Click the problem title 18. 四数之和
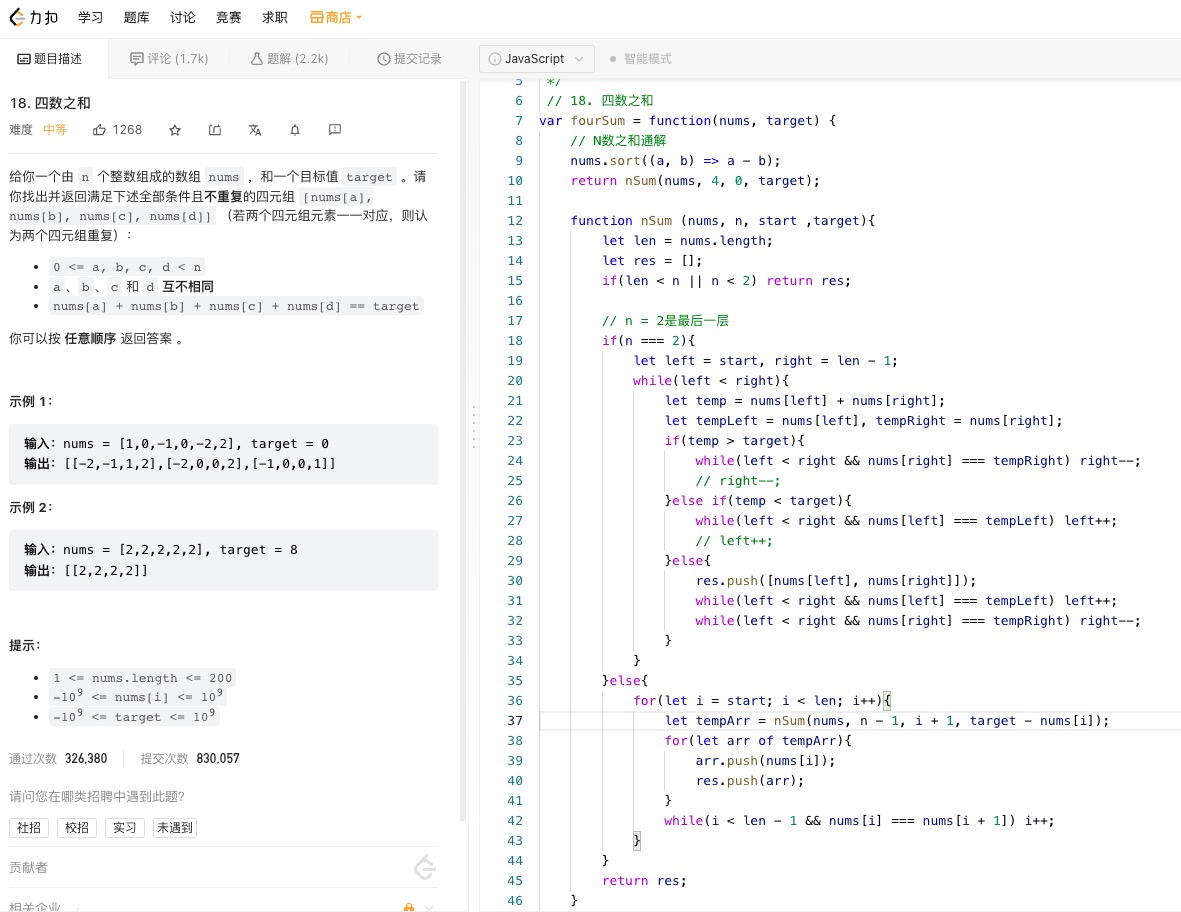This screenshot has height=912, width=1181. 50,103
